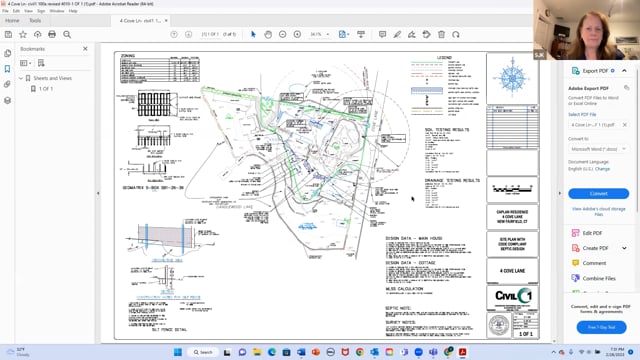Open Adobe Acrobat icon in taskbar
Viewport: 640px width, 360px height.
click(462, 352)
